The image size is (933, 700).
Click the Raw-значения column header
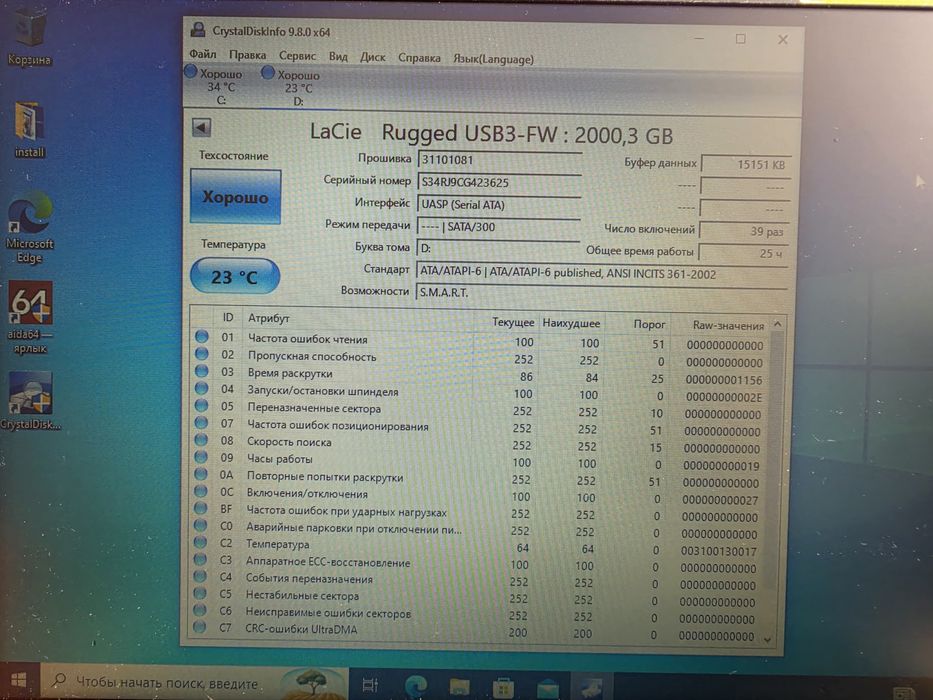(728, 326)
